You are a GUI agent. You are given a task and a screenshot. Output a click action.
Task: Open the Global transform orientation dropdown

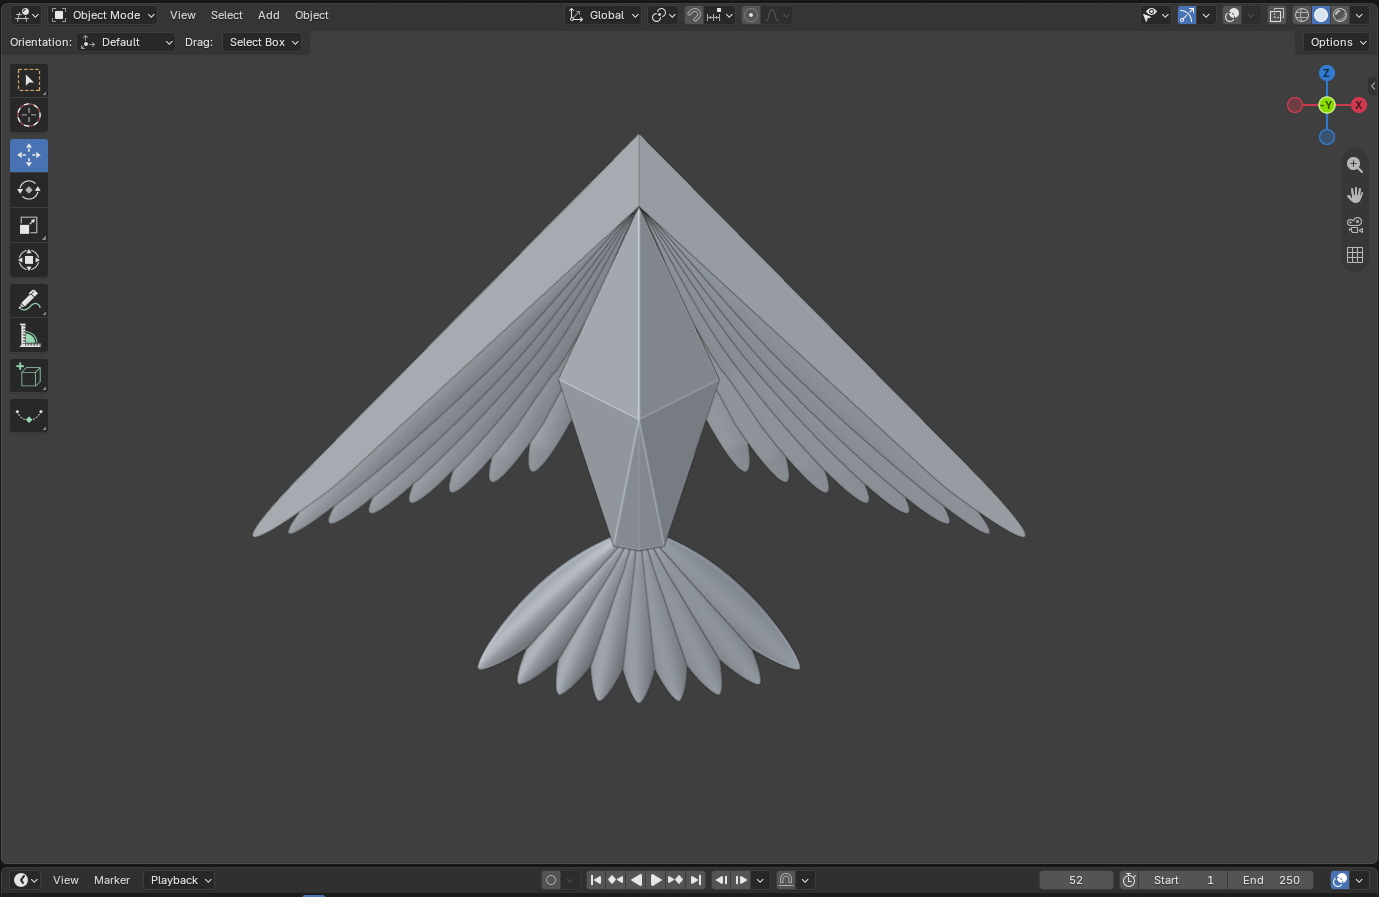(x=604, y=15)
